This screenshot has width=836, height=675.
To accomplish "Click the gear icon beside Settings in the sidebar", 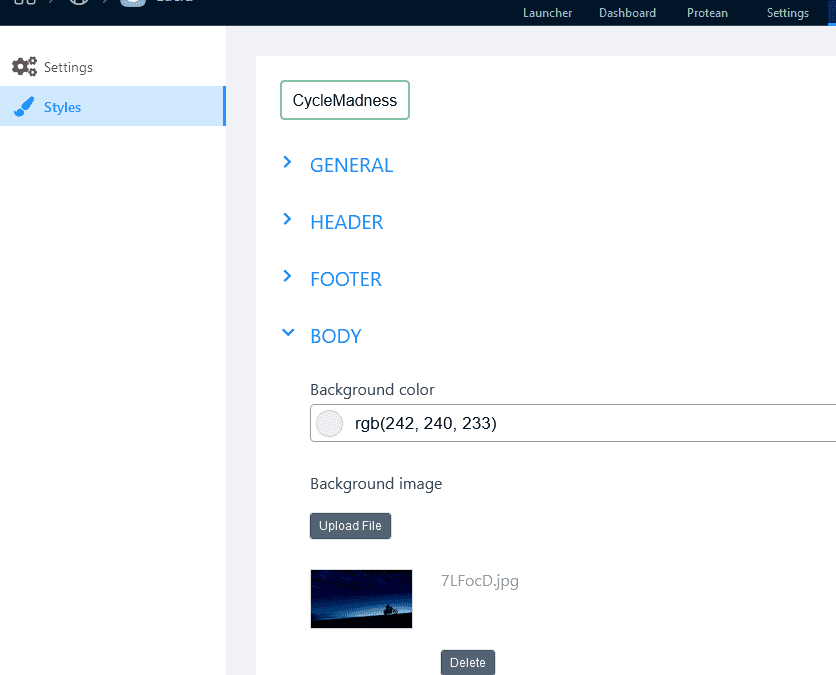I will (24, 67).
